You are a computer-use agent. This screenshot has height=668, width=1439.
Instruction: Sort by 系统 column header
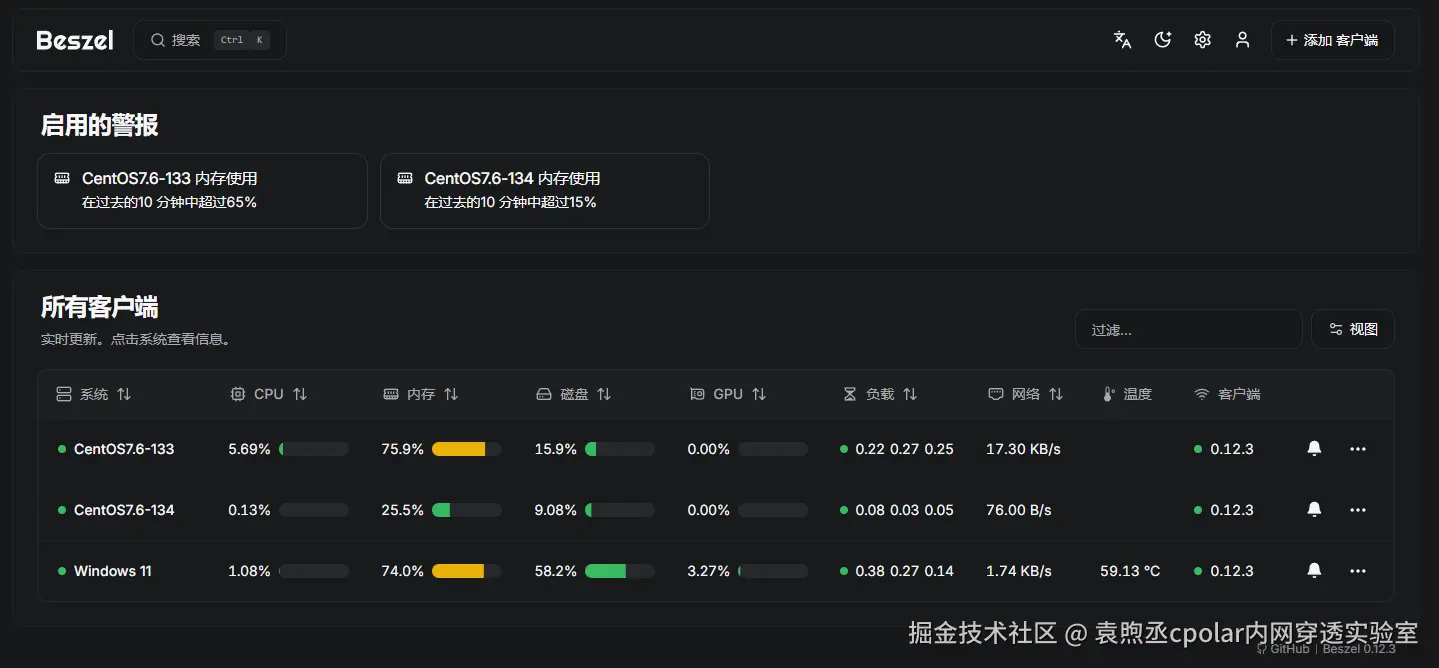[94, 394]
